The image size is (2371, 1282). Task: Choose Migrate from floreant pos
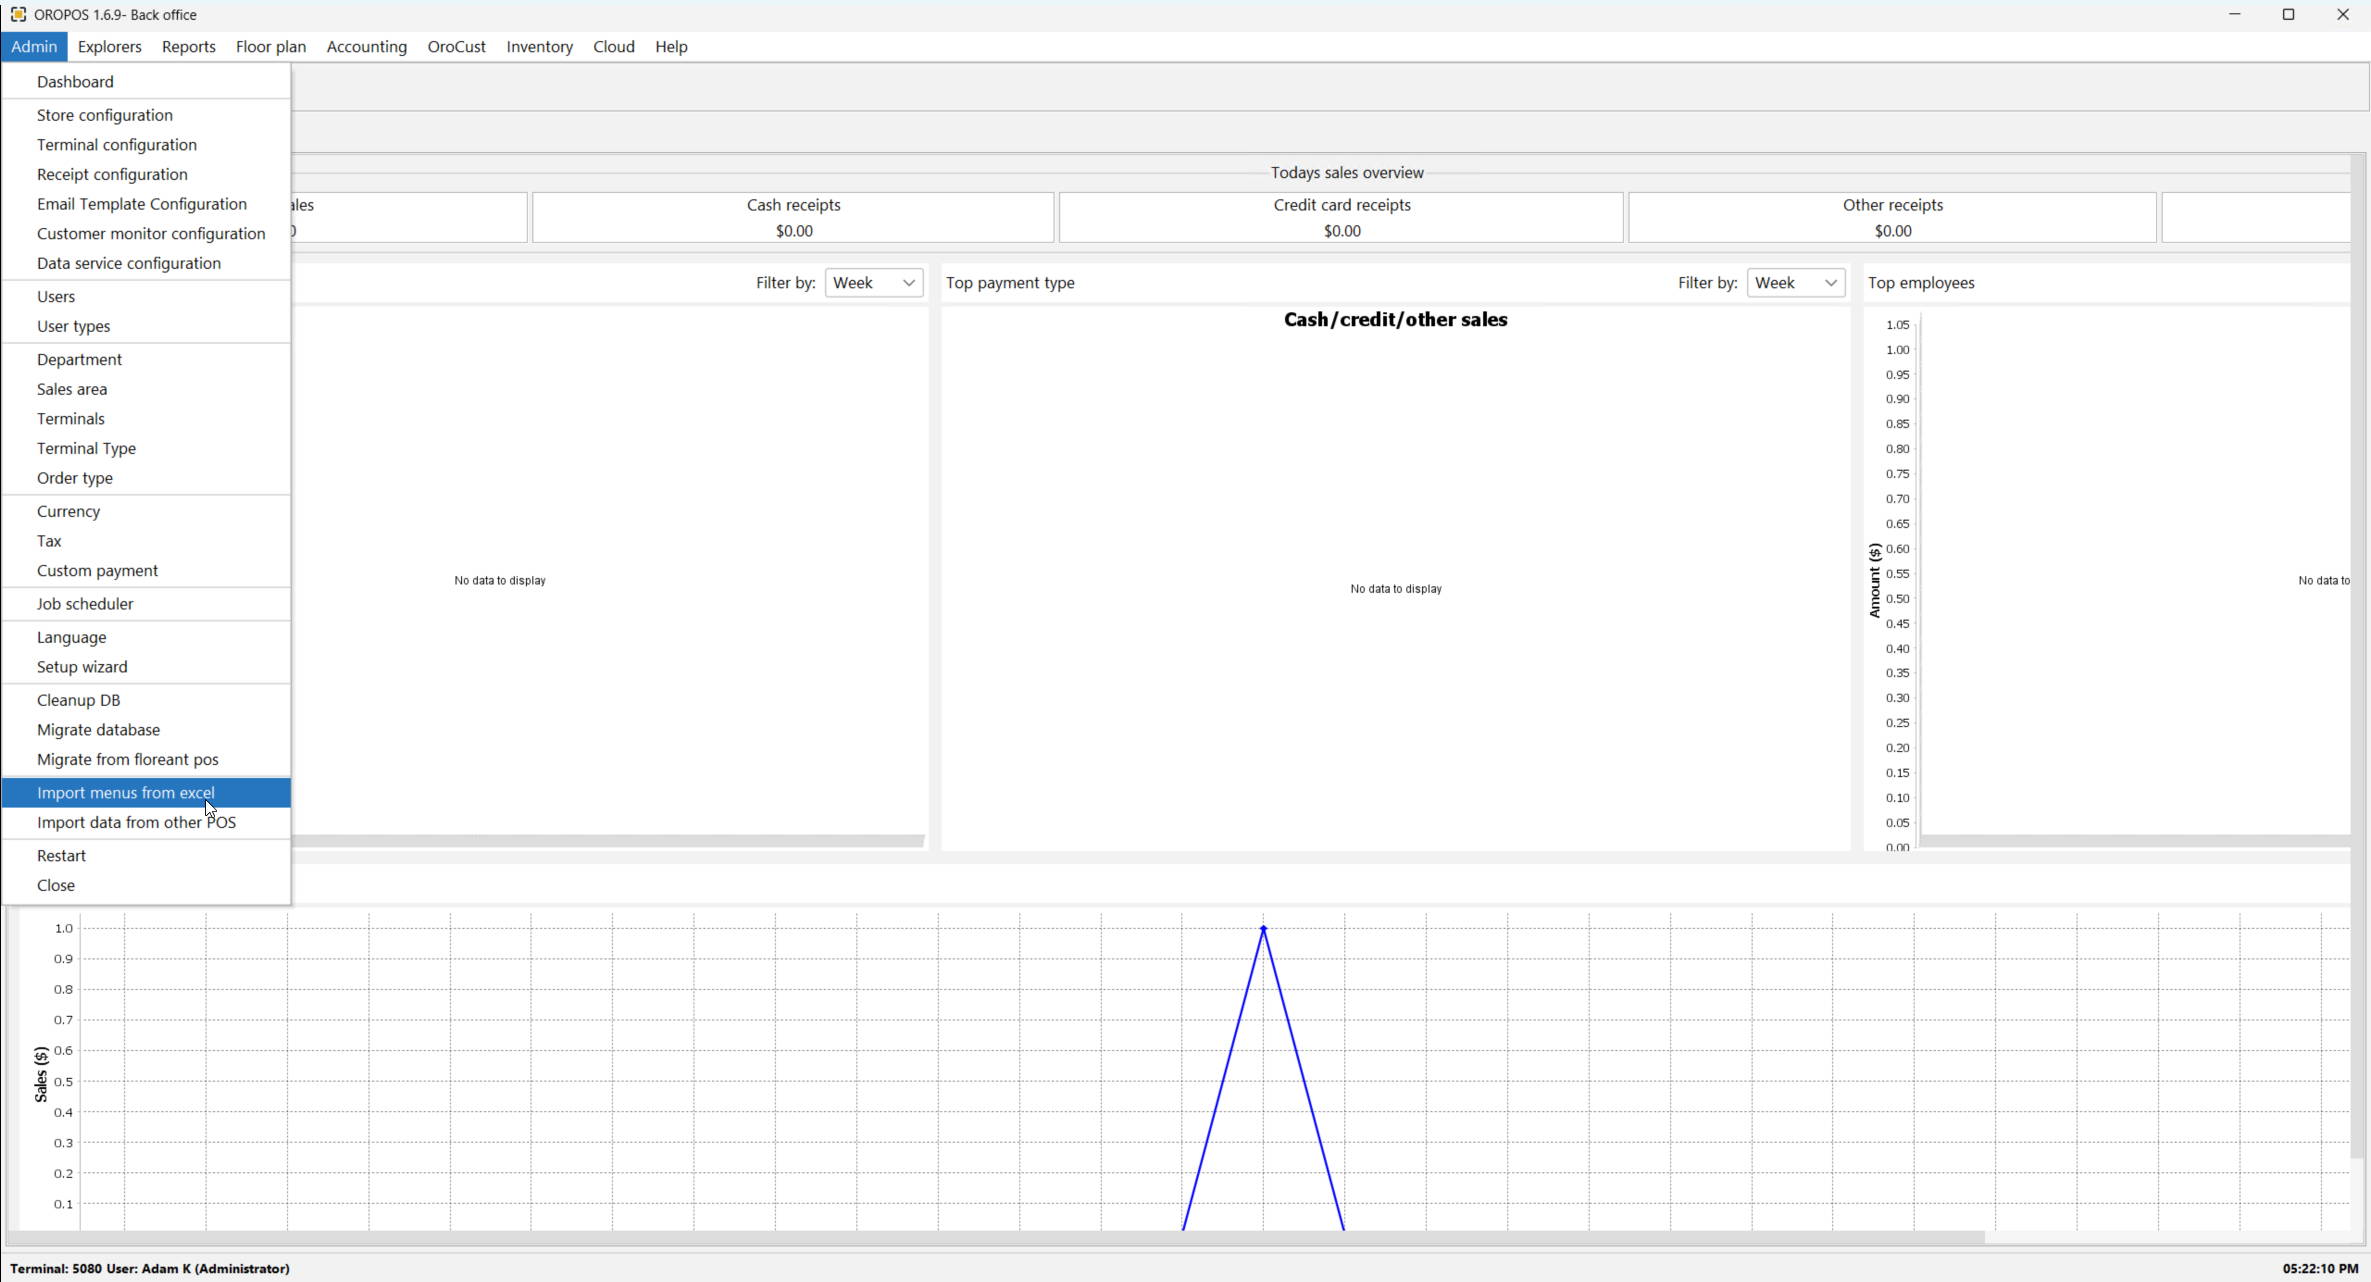tap(146, 760)
